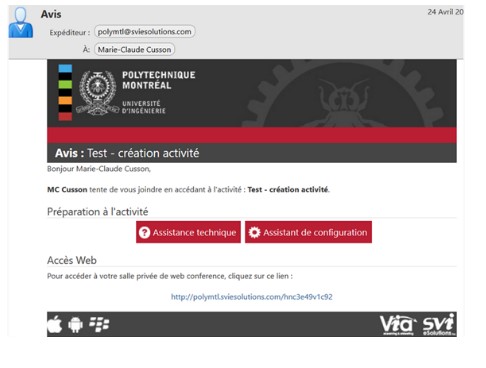The height and width of the screenshot is (368, 486).
Task: Click the Expéditeur label
Action: click(70, 33)
